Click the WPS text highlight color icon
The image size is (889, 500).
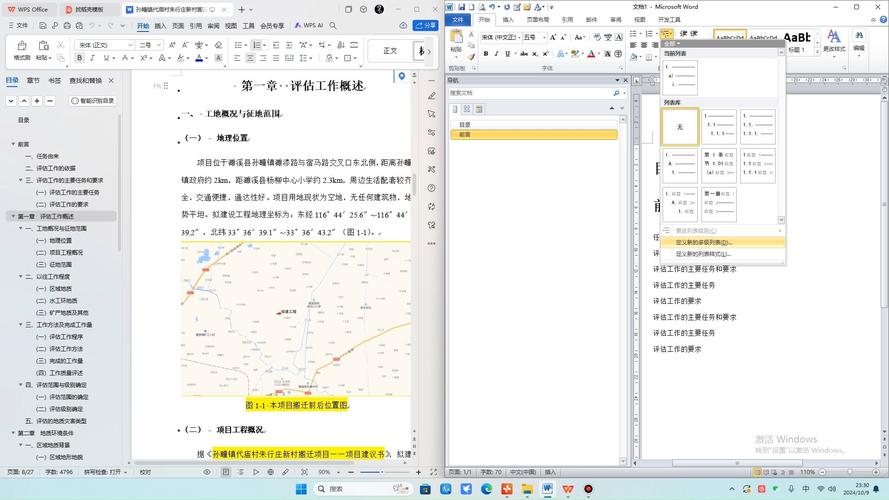[x=180, y=58]
